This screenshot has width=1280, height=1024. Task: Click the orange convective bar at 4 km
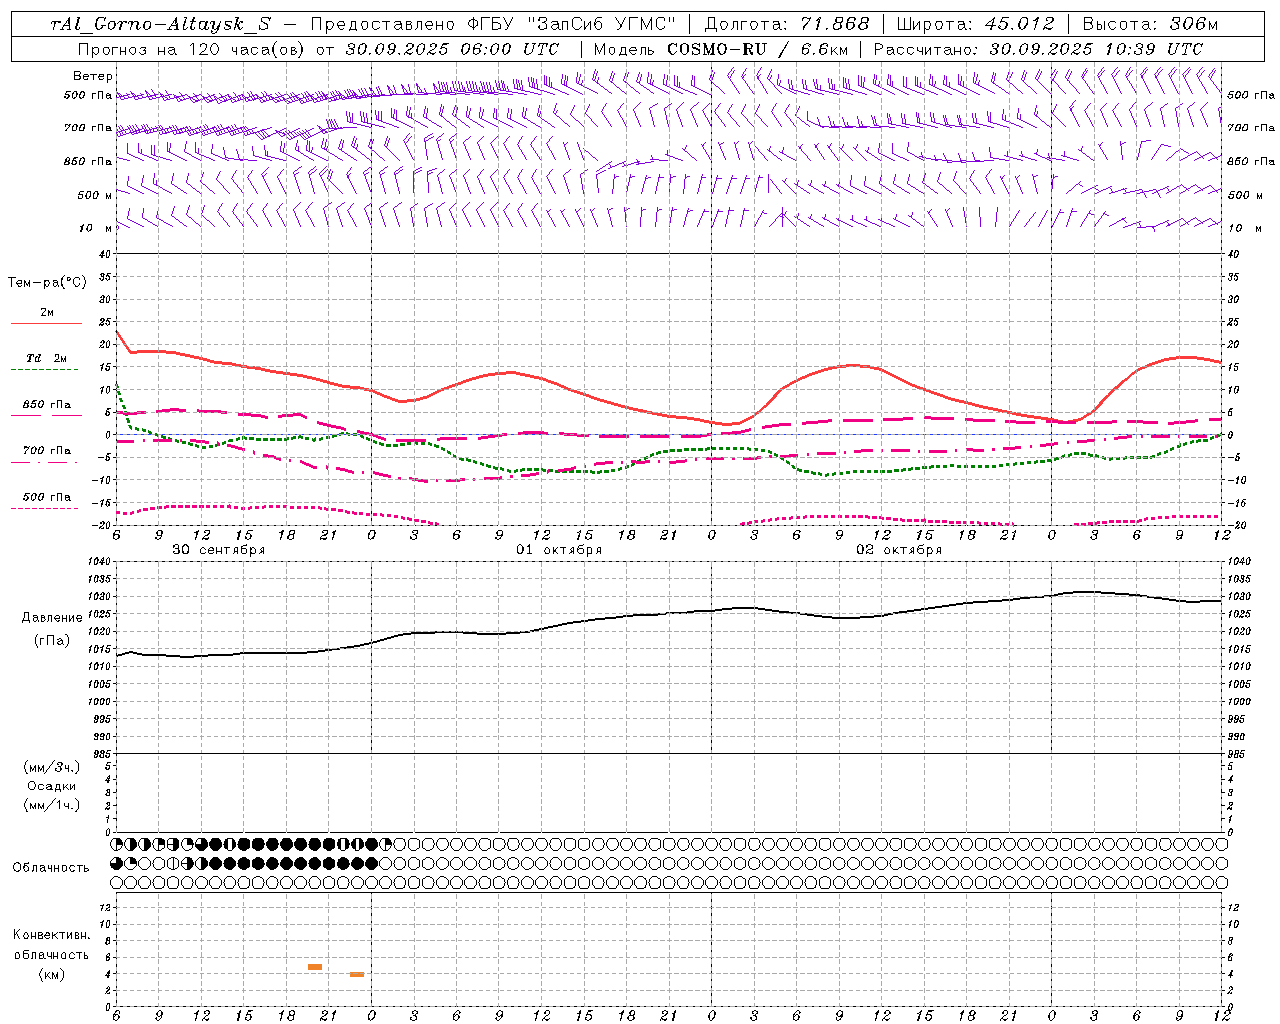click(357, 974)
